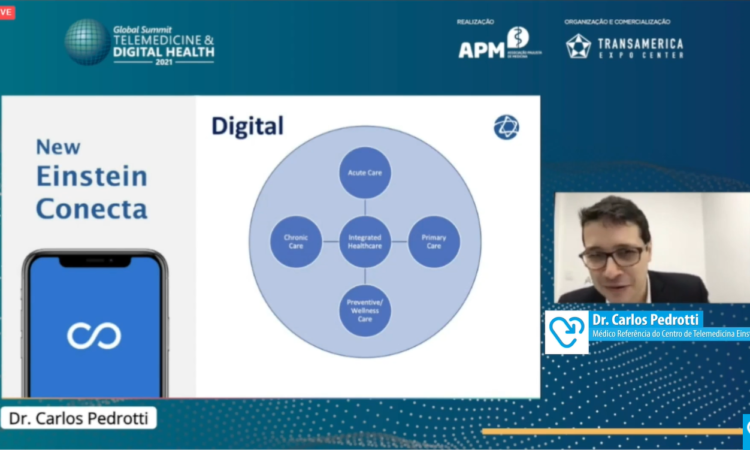Select the Chronic Care circle
Screen dimensions: 750x450
(x=296, y=242)
